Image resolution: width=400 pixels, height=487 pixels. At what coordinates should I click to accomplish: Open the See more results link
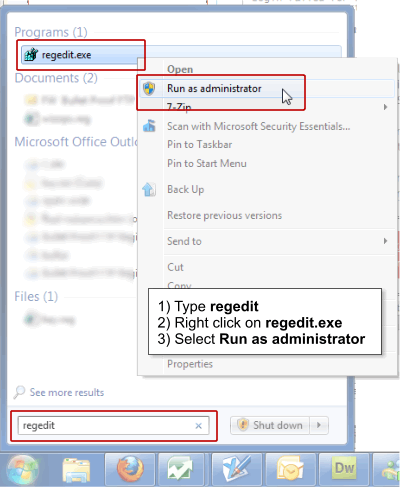tap(67, 392)
